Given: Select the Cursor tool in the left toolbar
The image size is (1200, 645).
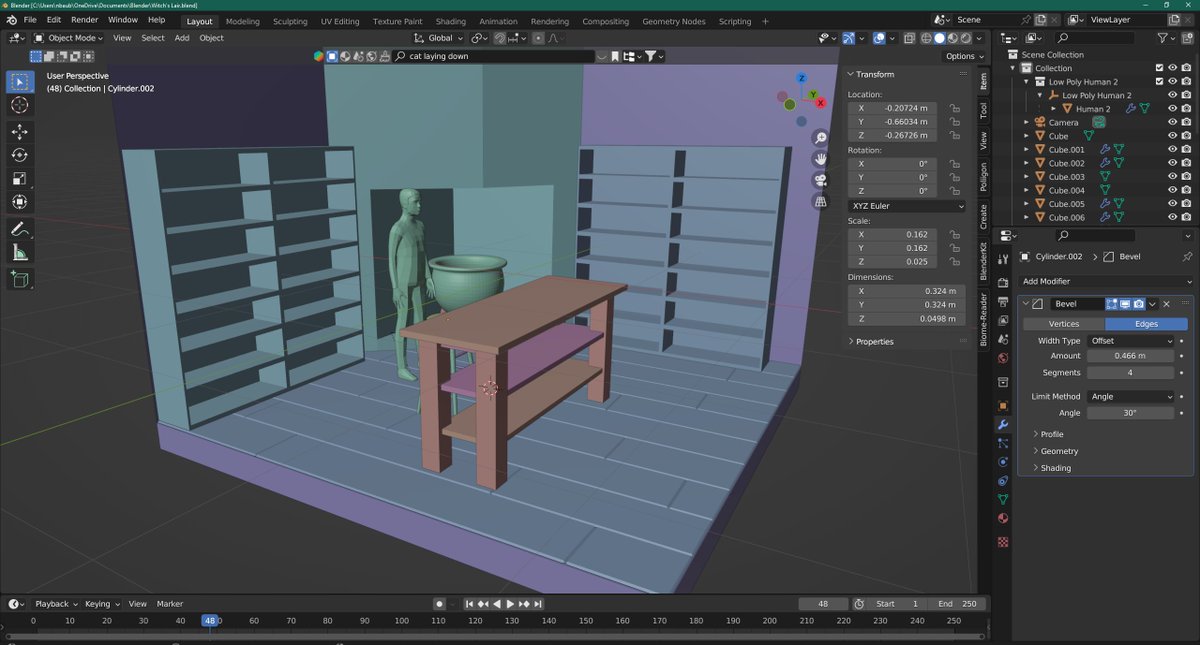Looking at the screenshot, I should pyautogui.click(x=20, y=105).
